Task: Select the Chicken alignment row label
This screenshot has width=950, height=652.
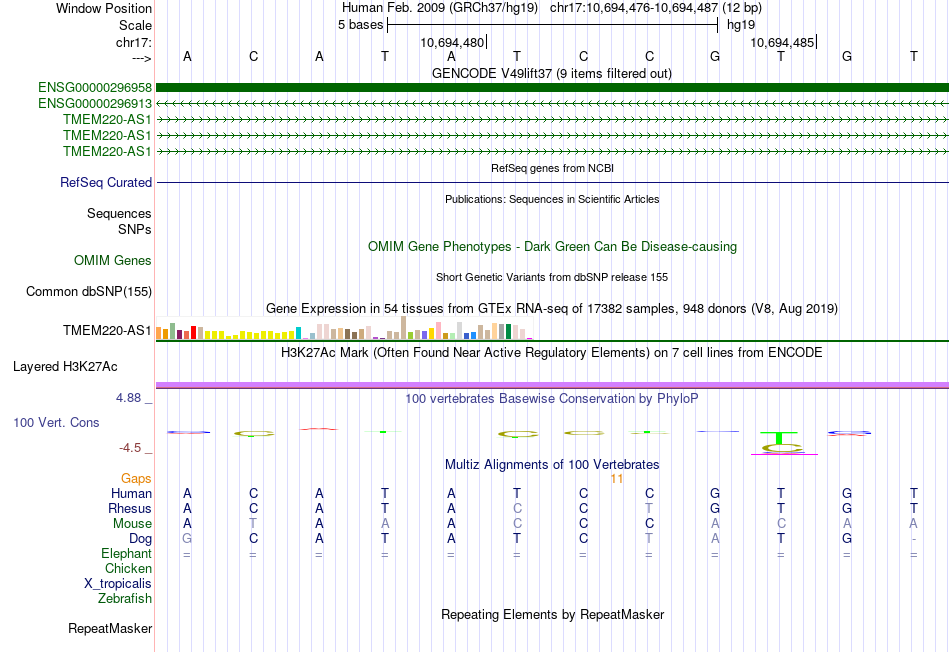Action: pyautogui.click(x=128, y=568)
